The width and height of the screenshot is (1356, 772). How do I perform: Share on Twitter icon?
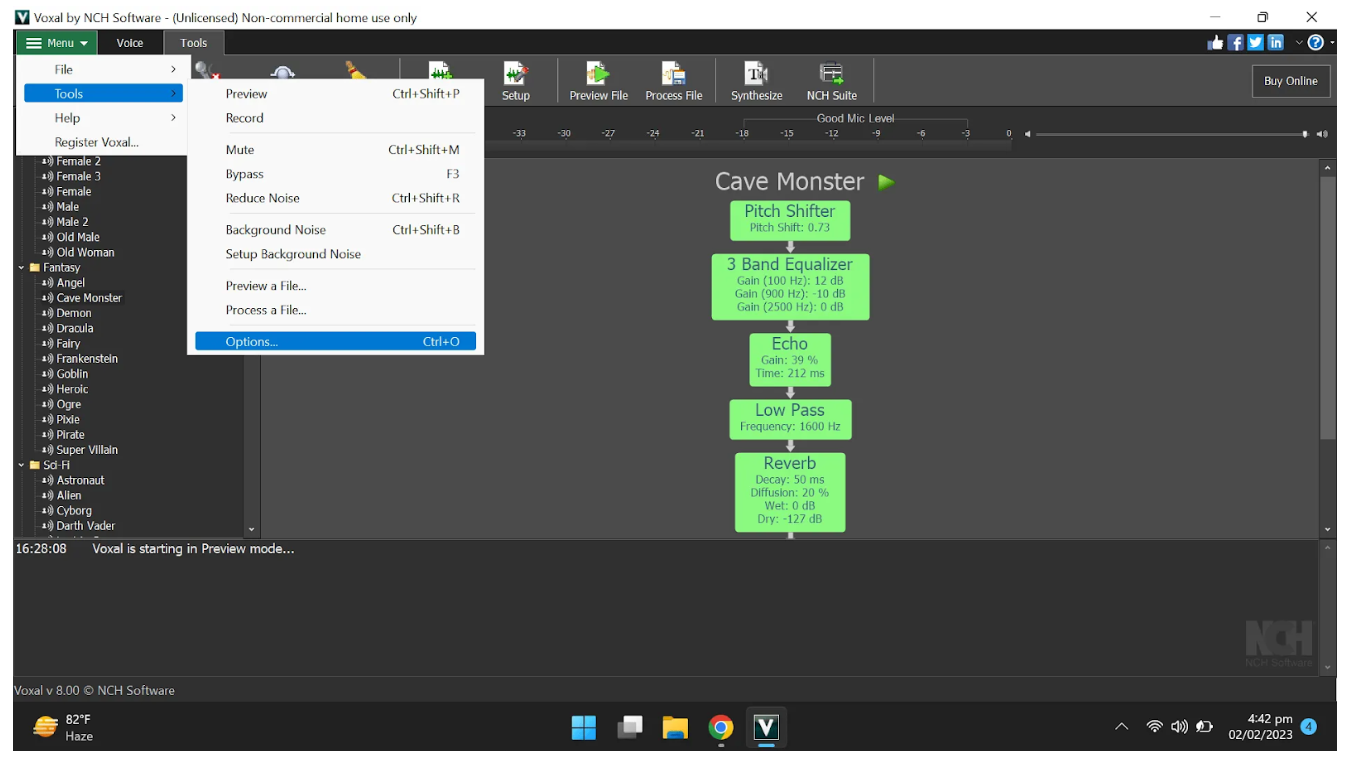(x=1255, y=43)
